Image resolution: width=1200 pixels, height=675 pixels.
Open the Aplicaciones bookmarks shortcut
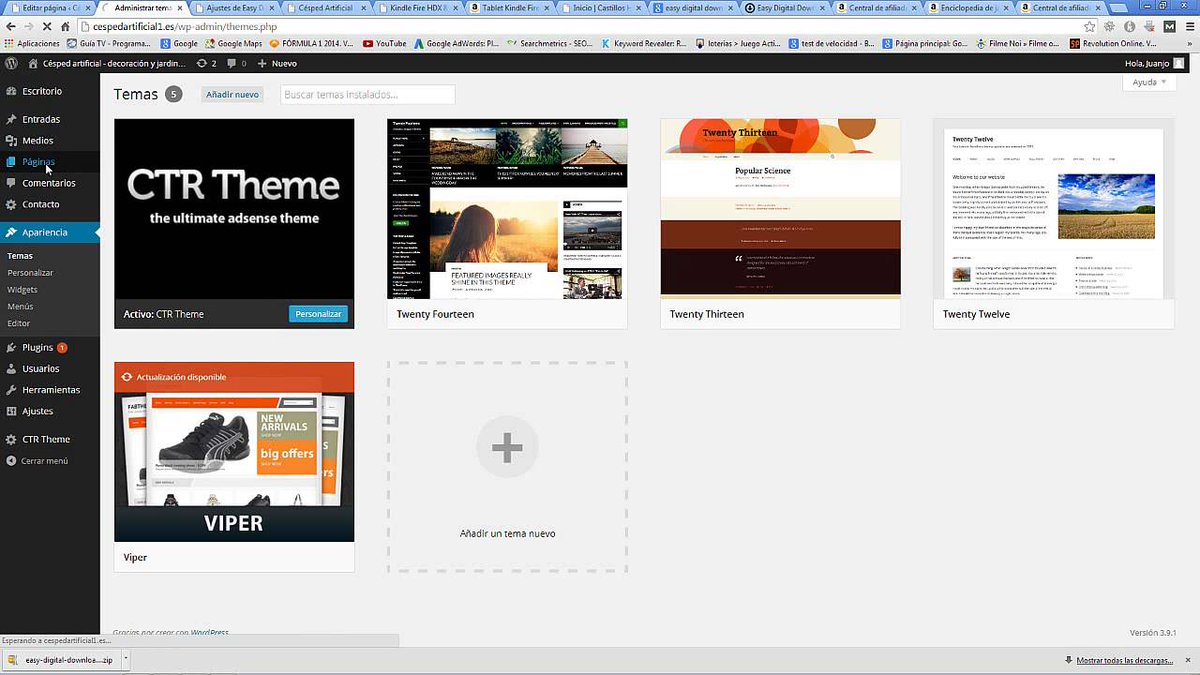pos(32,44)
